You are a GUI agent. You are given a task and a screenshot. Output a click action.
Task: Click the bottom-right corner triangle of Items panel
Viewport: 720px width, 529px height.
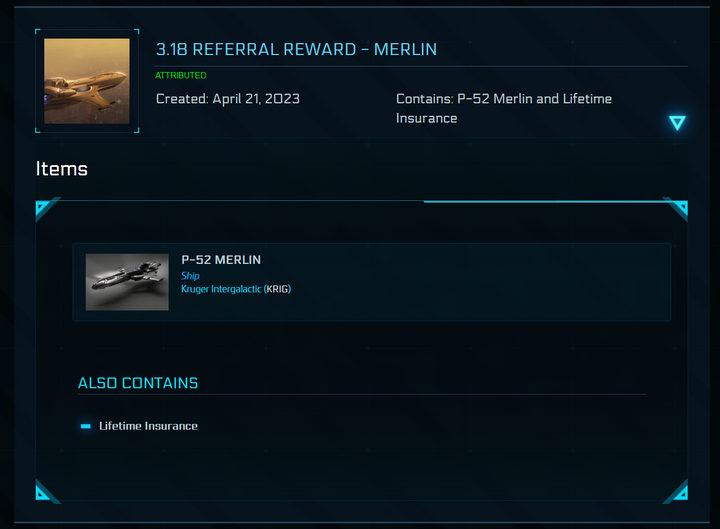(680, 491)
